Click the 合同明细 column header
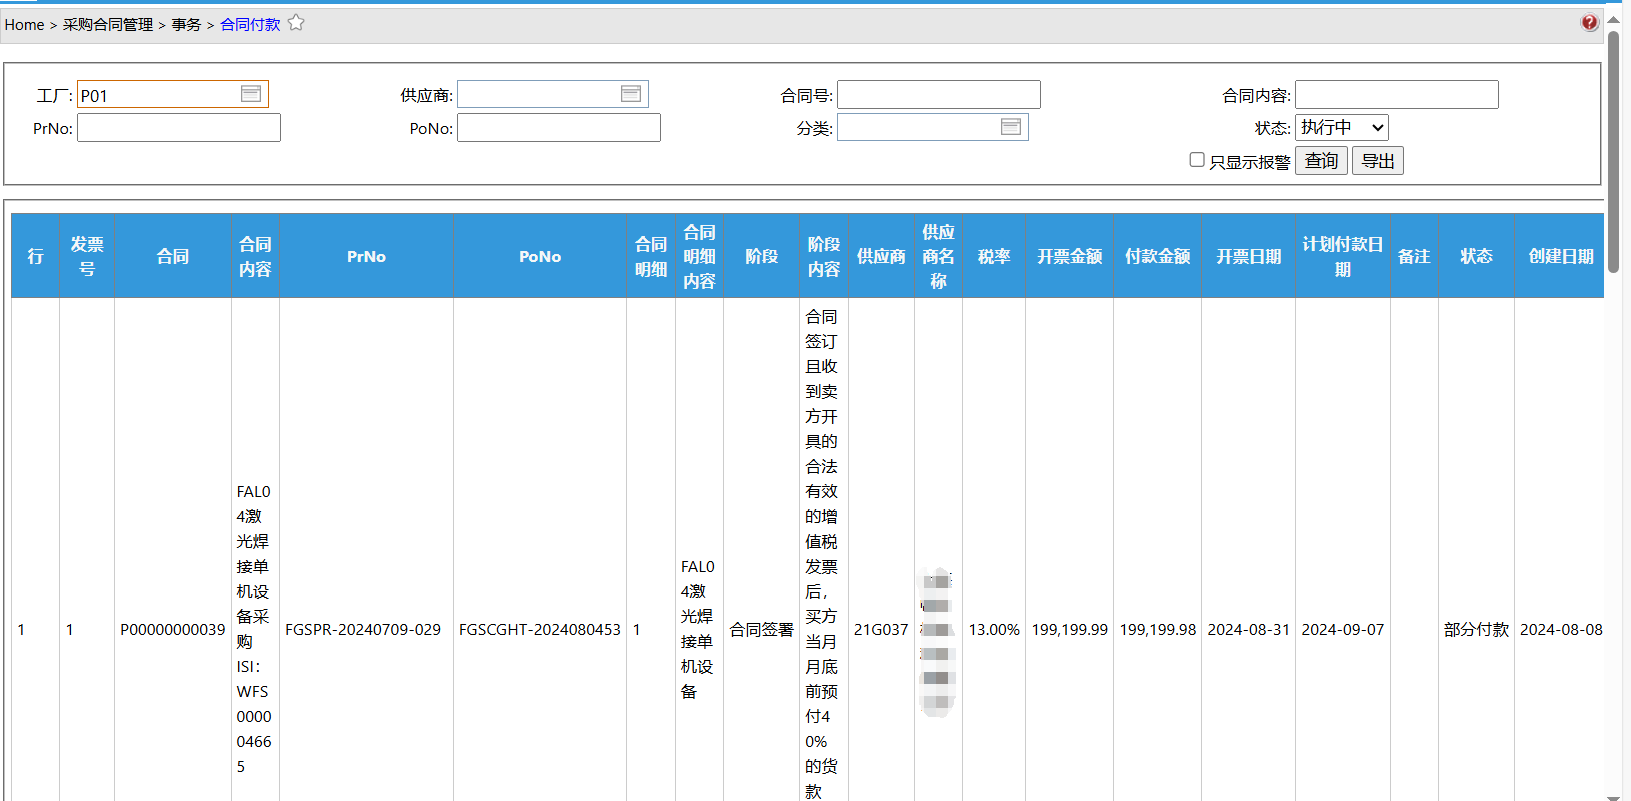 click(651, 256)
